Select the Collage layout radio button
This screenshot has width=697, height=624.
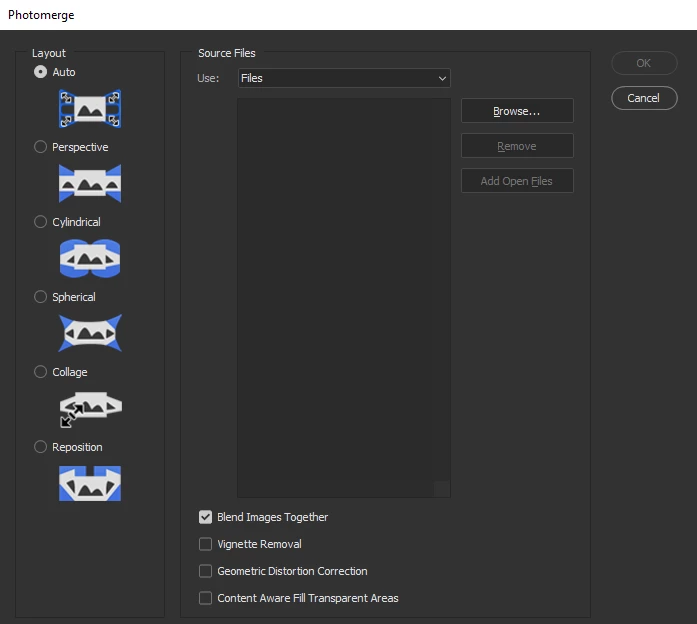coord(40,372)
